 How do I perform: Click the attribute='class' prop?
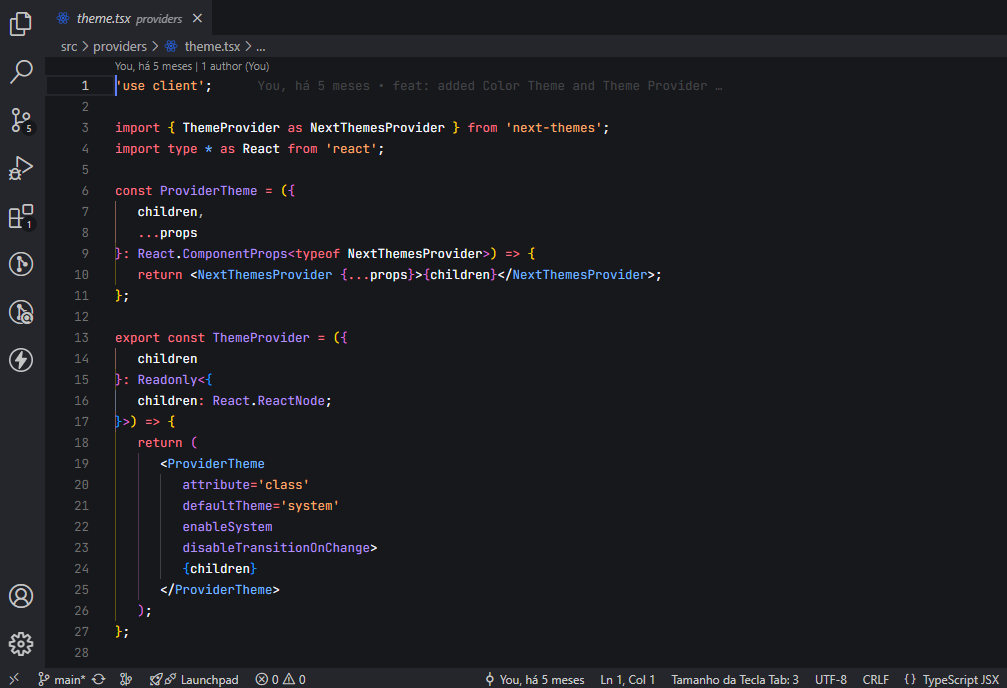pos(245,485)
